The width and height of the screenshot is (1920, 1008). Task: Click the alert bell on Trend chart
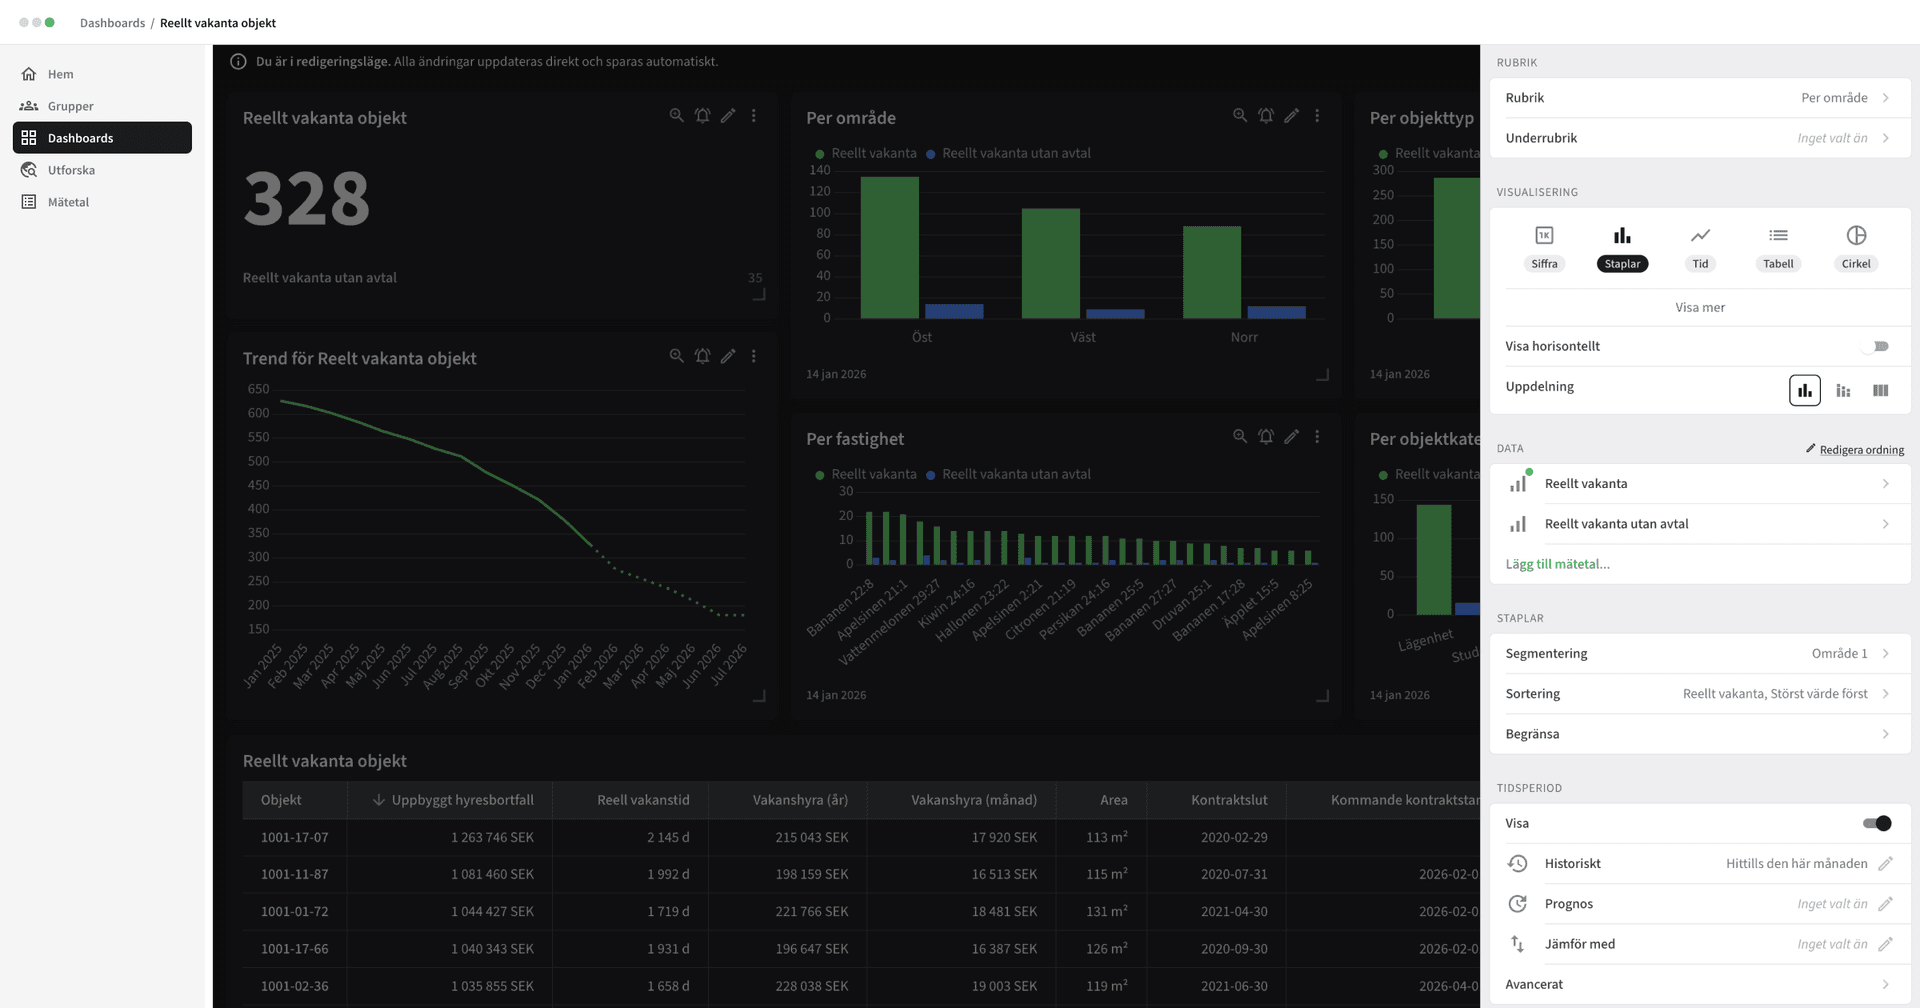point(702,355)
